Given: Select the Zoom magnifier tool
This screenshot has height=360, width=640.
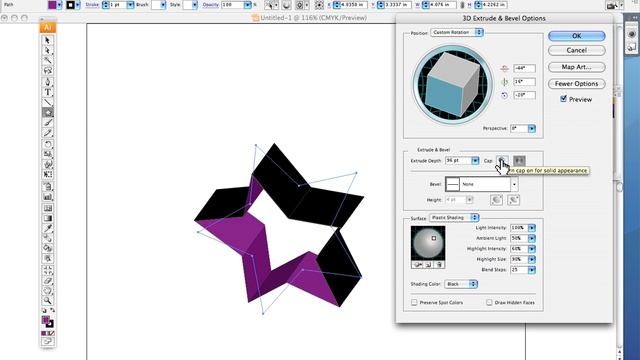Looking at the screenshot, I should (47, 300).
